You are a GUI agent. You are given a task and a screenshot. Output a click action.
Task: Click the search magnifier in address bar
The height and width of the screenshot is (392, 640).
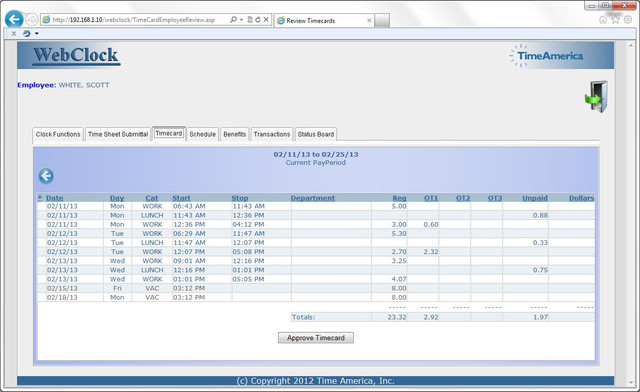[233, 19]
